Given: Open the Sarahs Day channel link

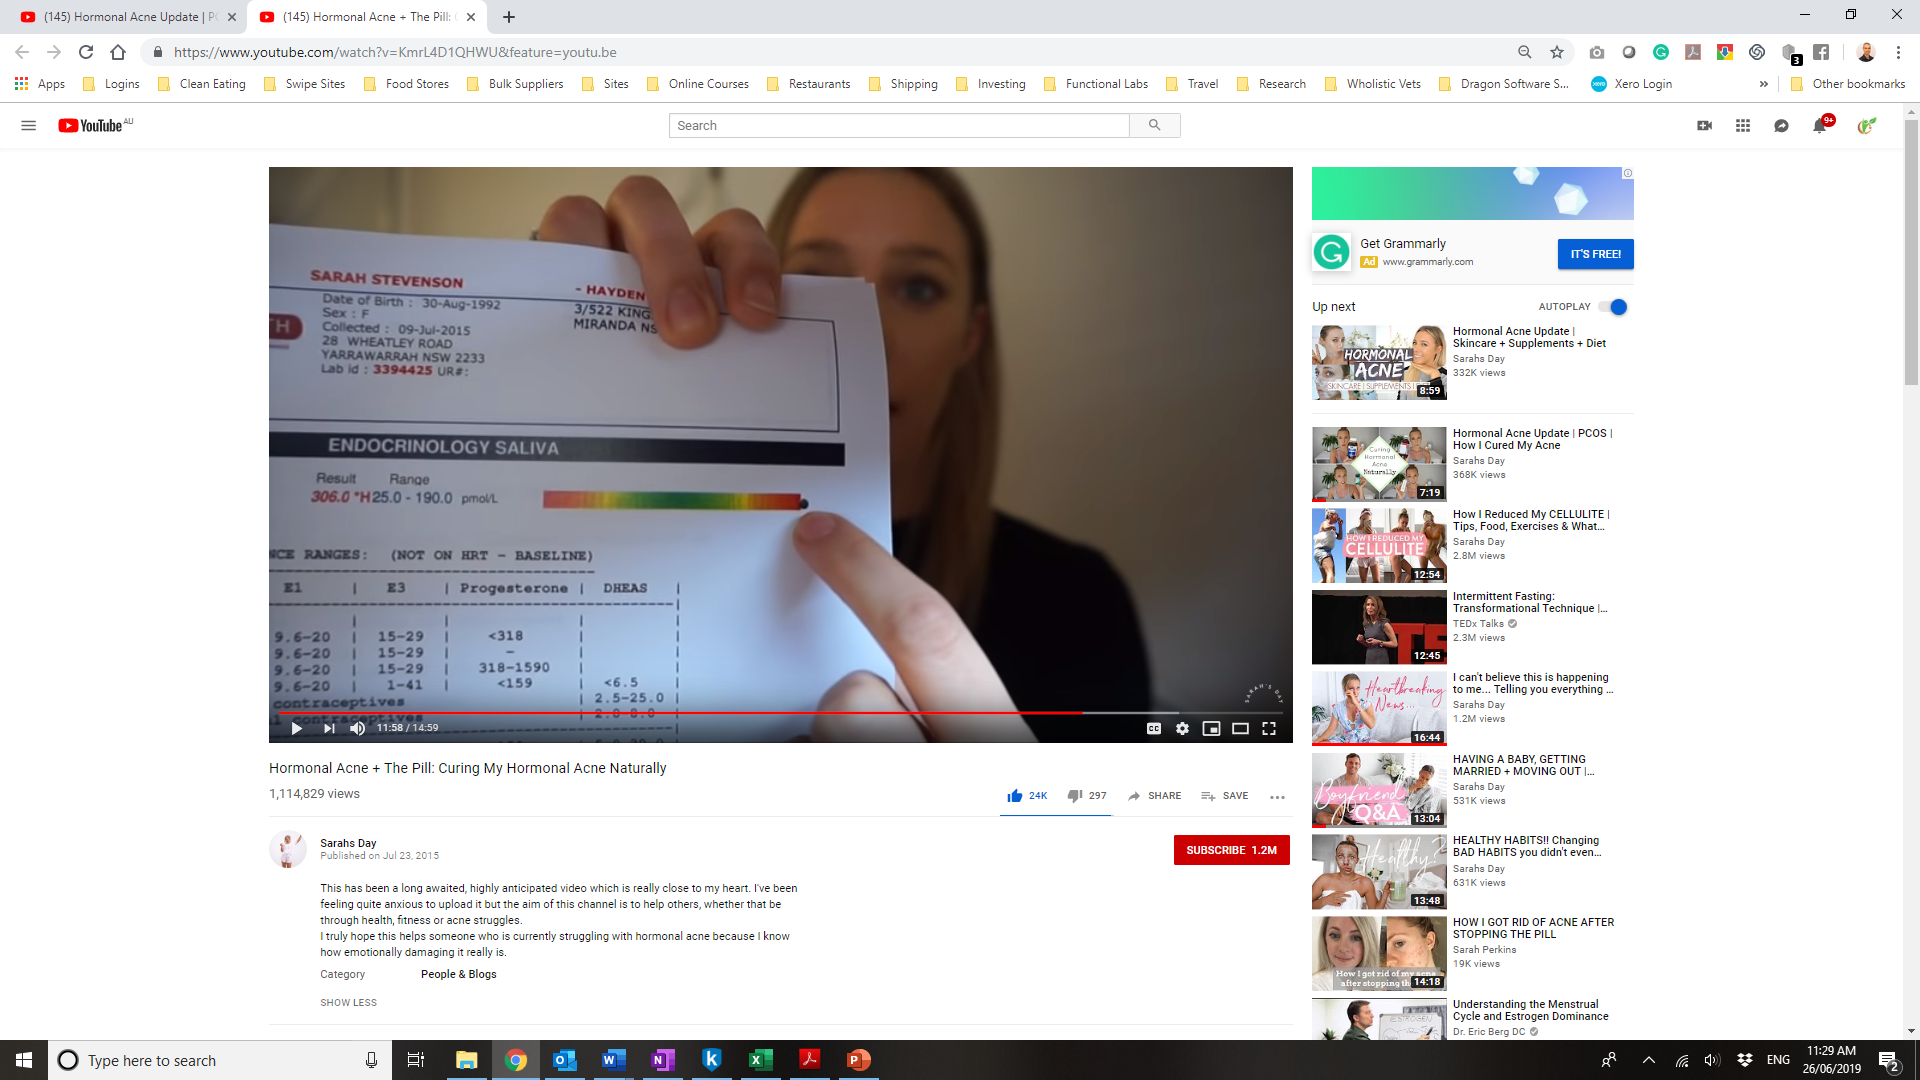Looking at the screenshot, I should coord(348,843).
